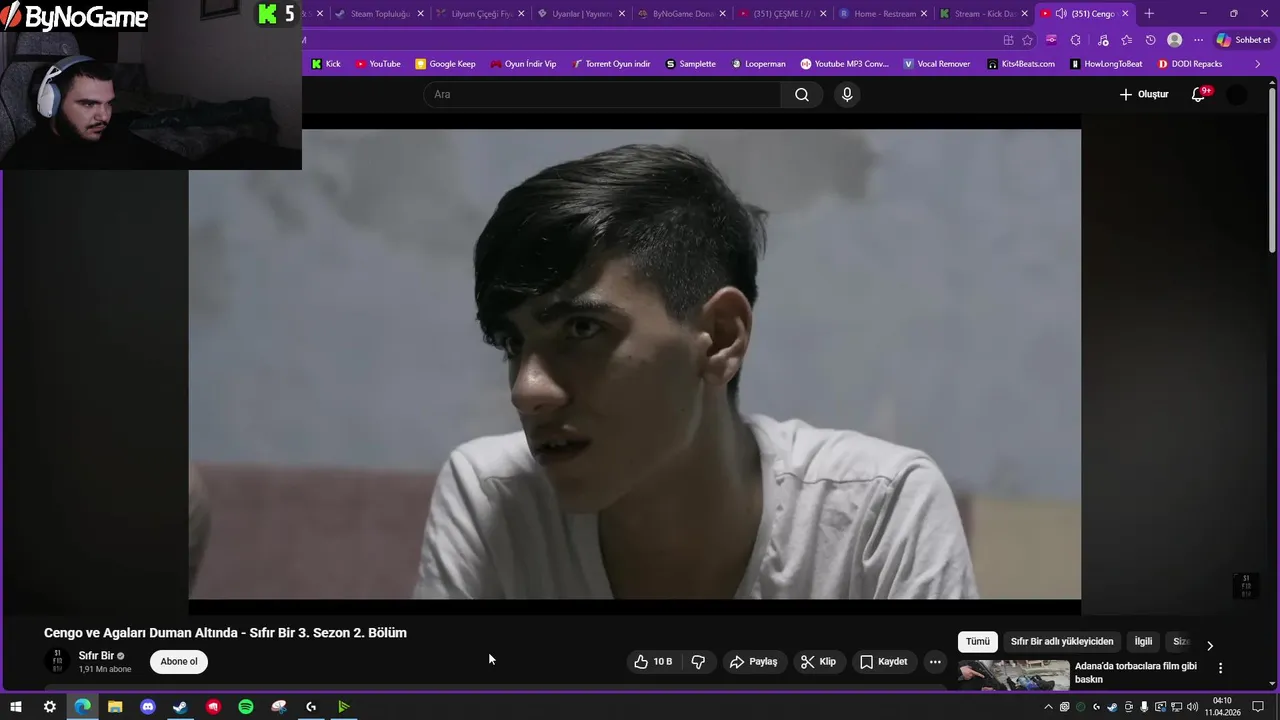This screenshot has width=1280, height=720.
Task: Click the Ara search input field
Action: click(603, 94)
